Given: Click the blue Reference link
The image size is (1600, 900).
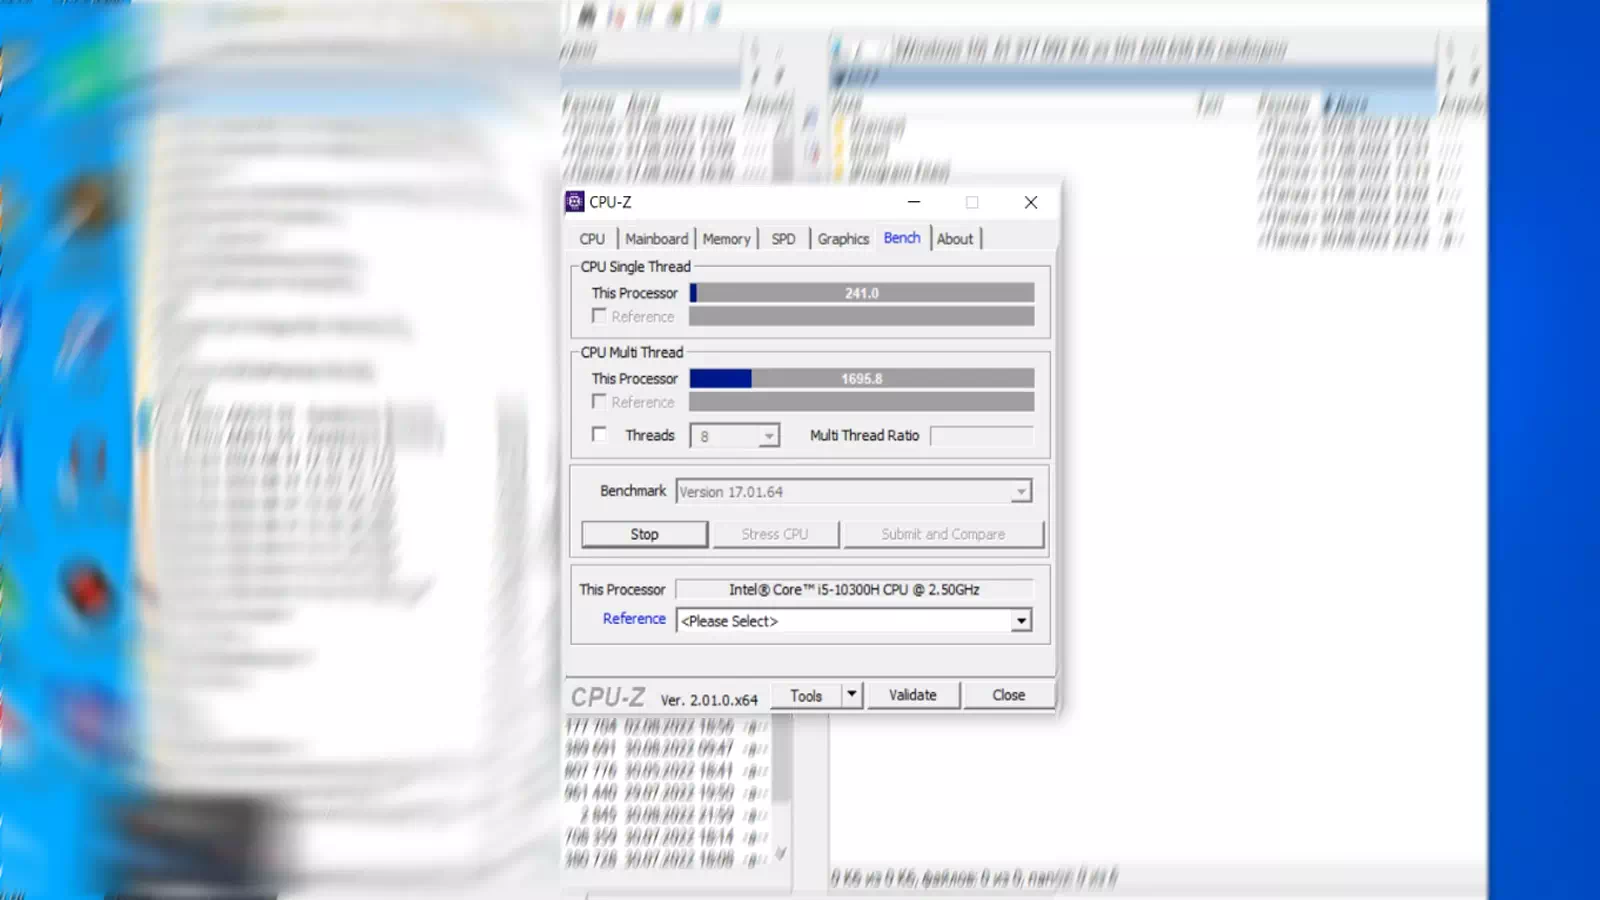Looking at the screenshot, I should (x=634, y=619).
